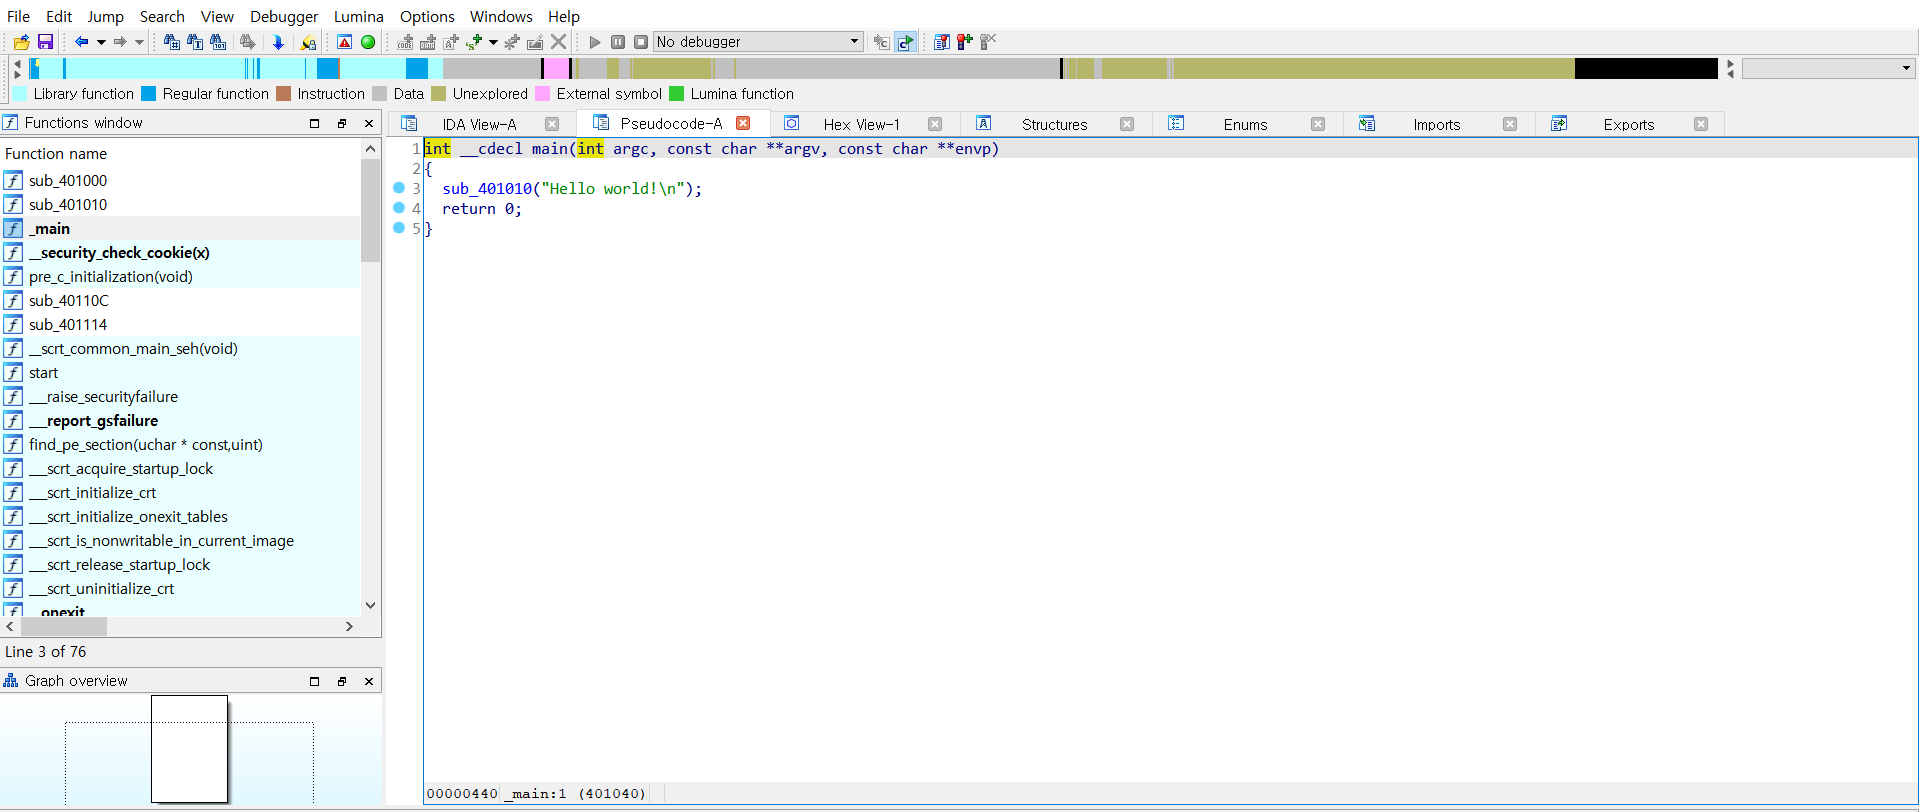Jump back with the blue left arrow
Screen dimensions: 1919x812
pos(81,42)
